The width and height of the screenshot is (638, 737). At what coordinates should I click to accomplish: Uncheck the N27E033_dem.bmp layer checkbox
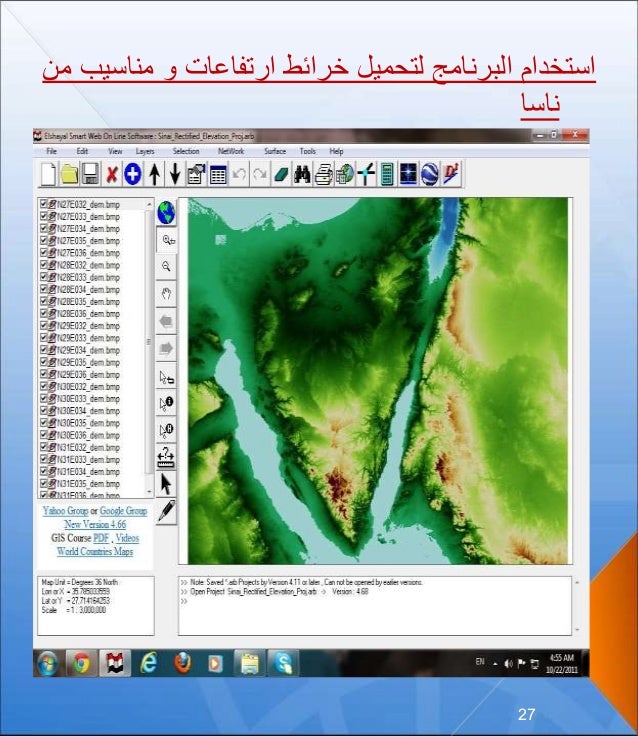(x=44, y=216)
